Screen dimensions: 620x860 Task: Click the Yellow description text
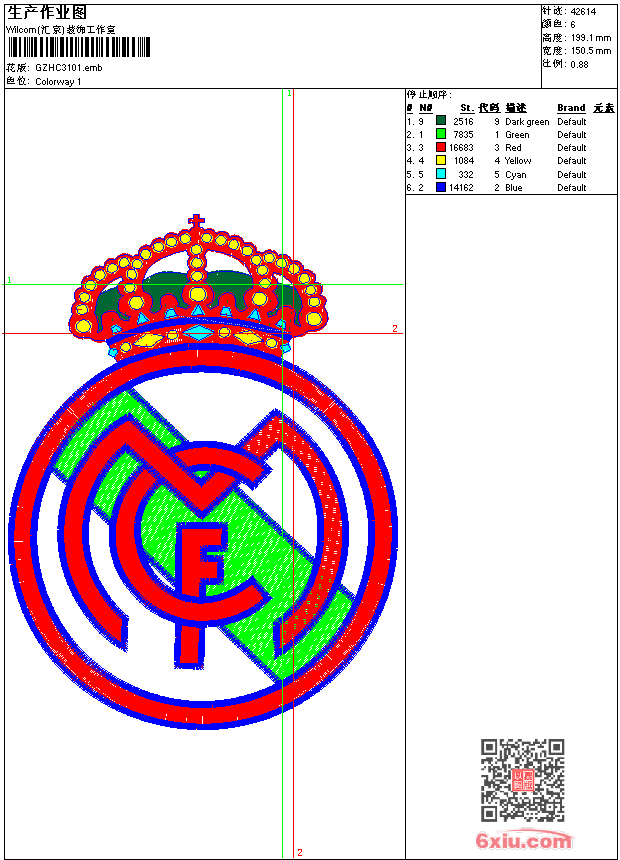[518, 161]
